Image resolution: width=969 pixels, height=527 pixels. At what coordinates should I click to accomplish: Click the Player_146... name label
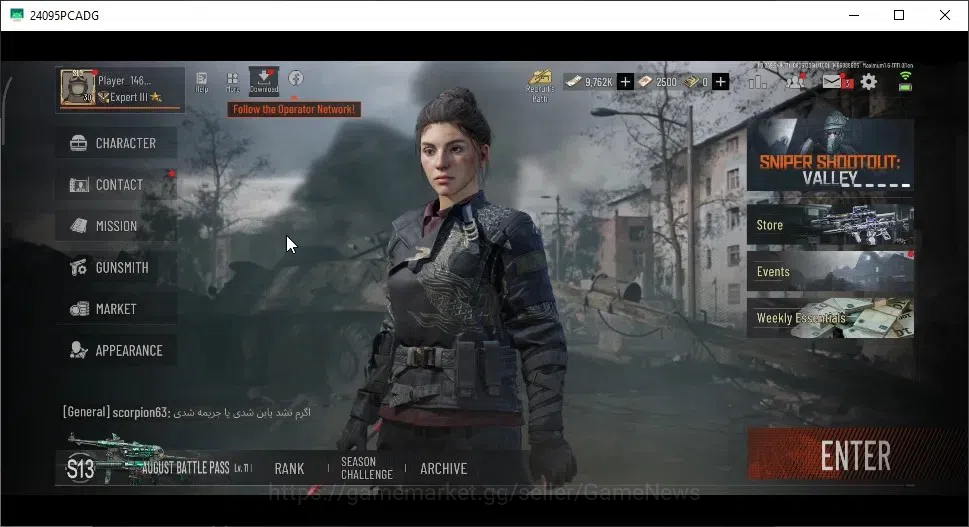tap(124, 80)
